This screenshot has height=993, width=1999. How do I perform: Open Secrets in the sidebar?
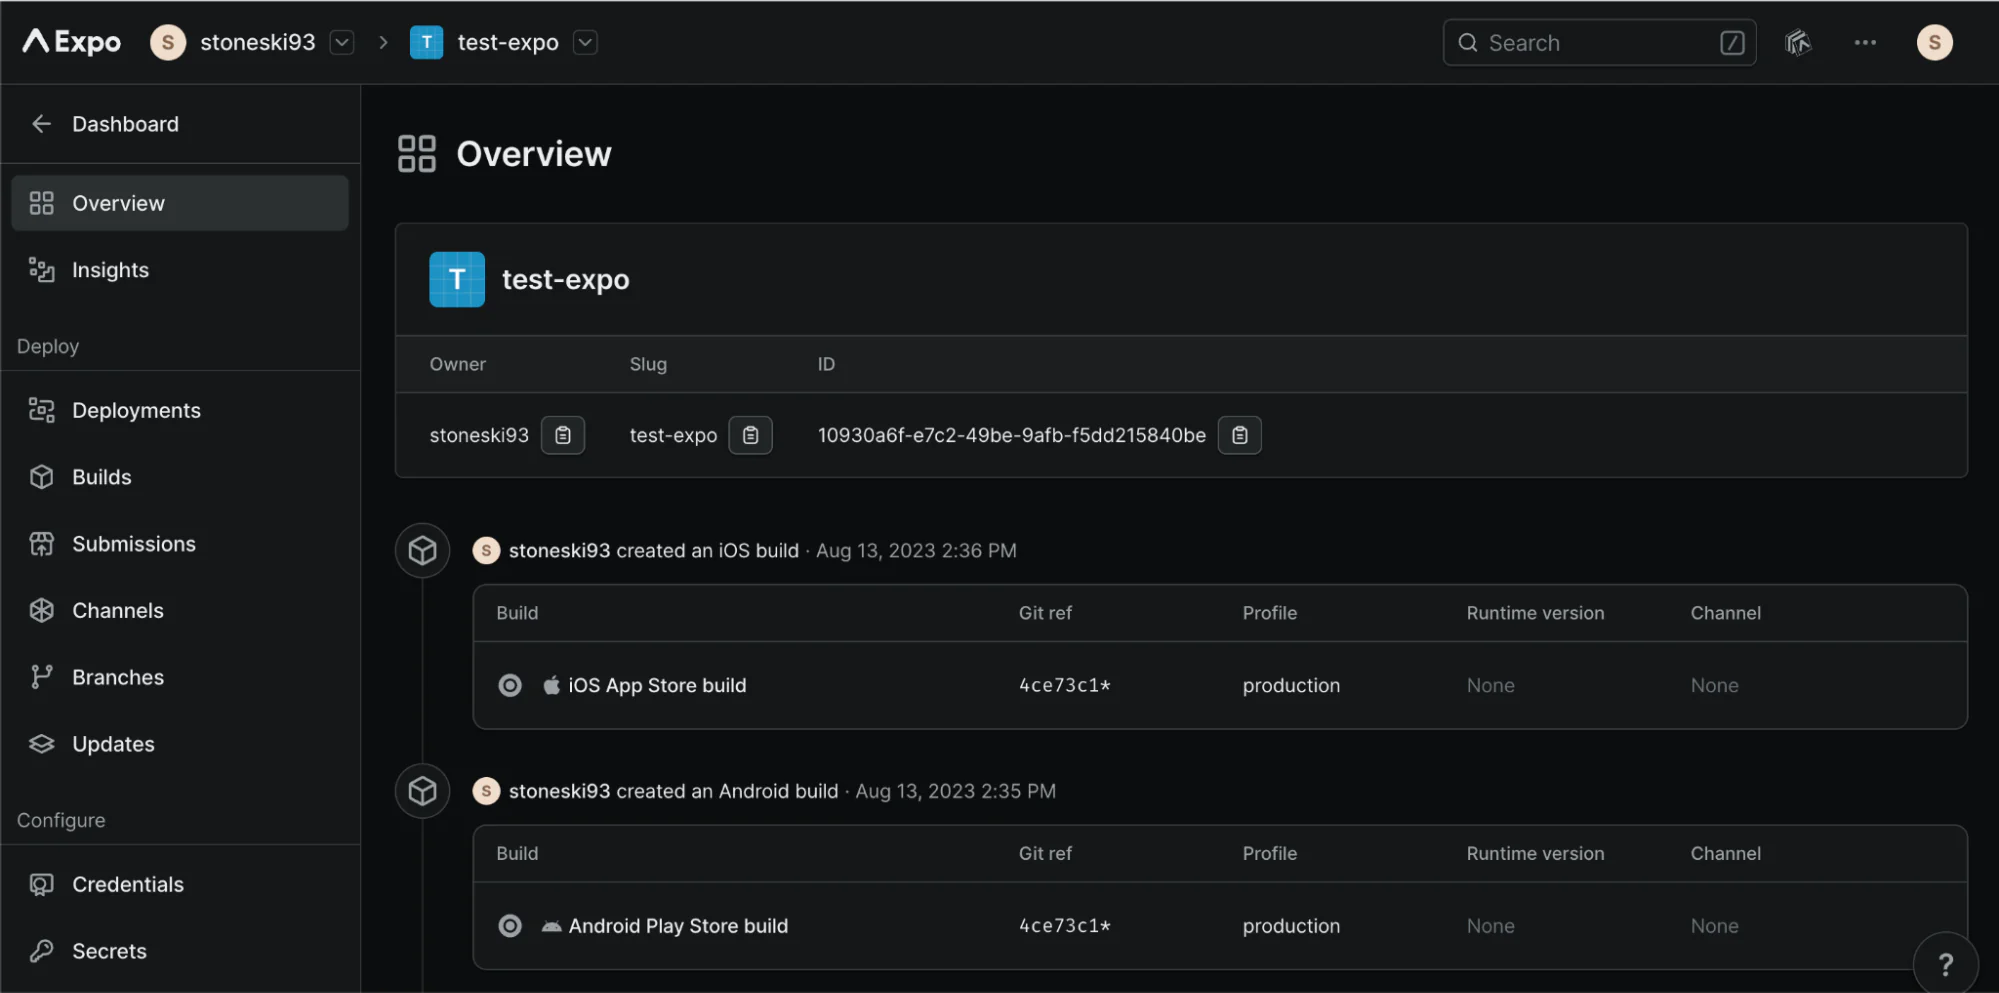pos(180,951)
